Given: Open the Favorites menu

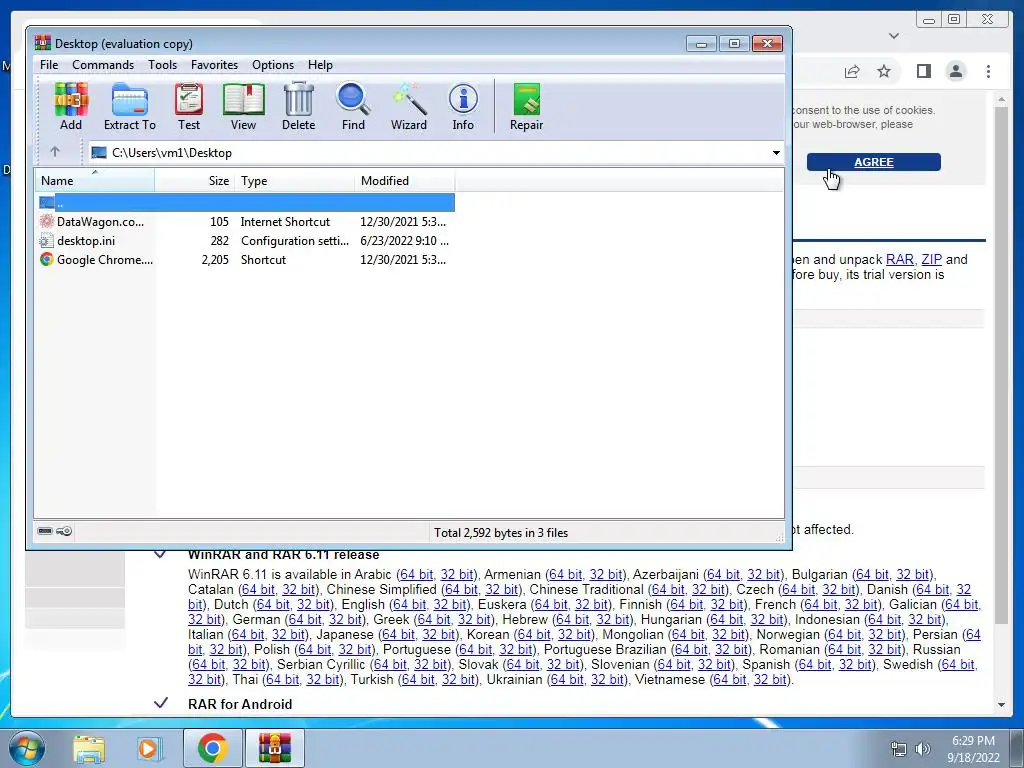Looking at the screenshot, I should 214,65.
